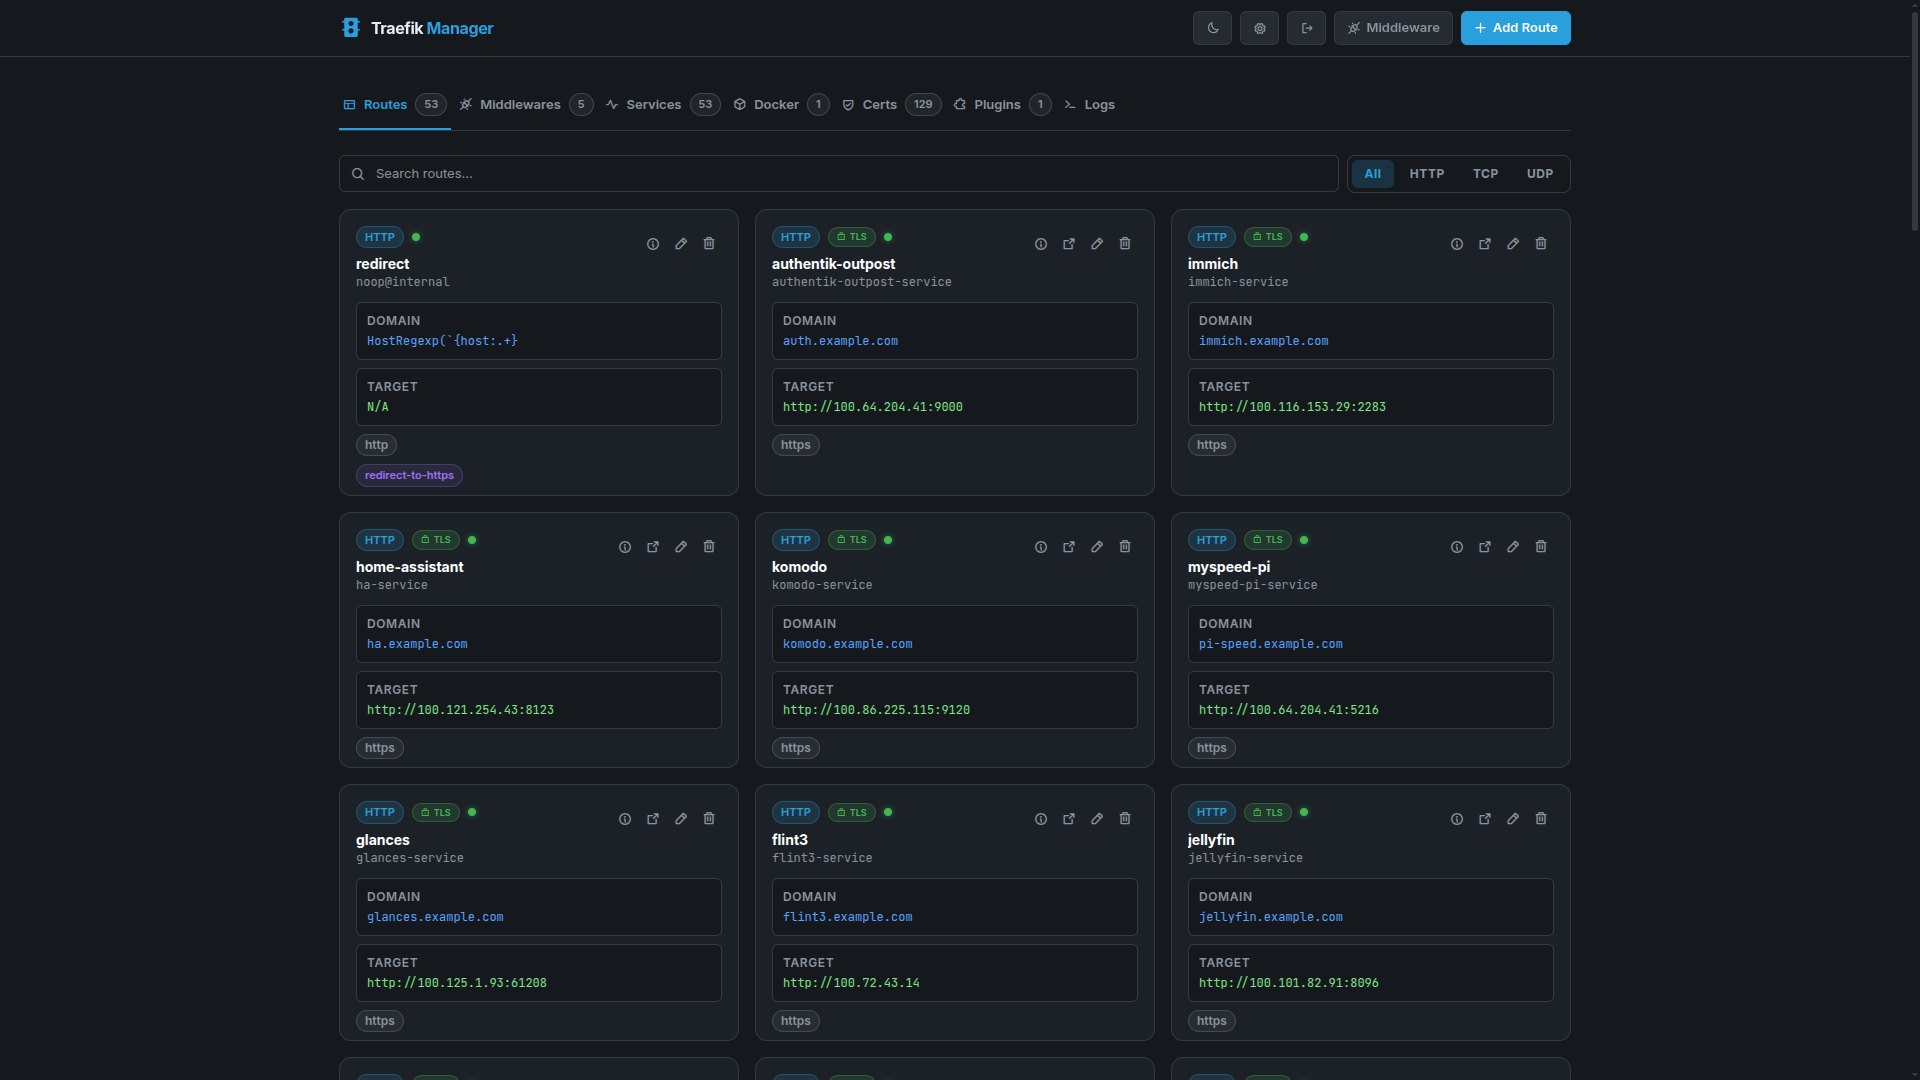Open the Certs tab
The image size is (1920, 1080).
coord(880,104)
